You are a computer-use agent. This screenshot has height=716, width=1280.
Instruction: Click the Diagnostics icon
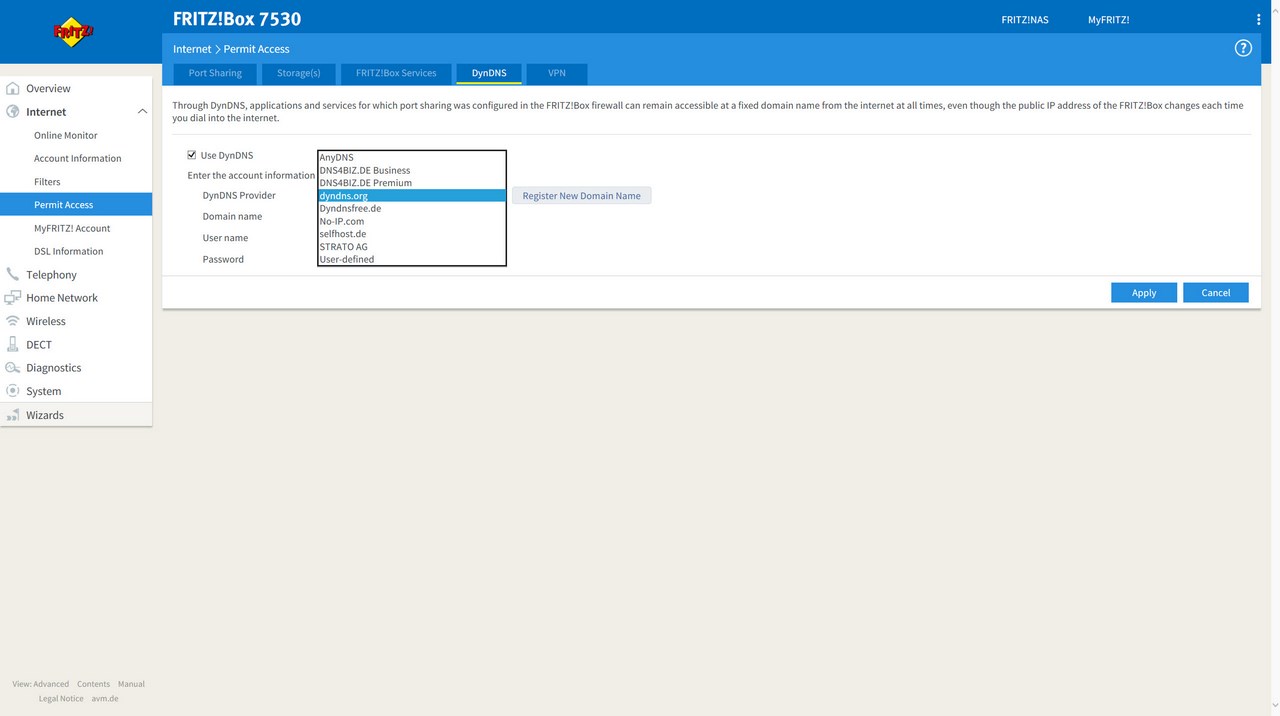(13, 368)
